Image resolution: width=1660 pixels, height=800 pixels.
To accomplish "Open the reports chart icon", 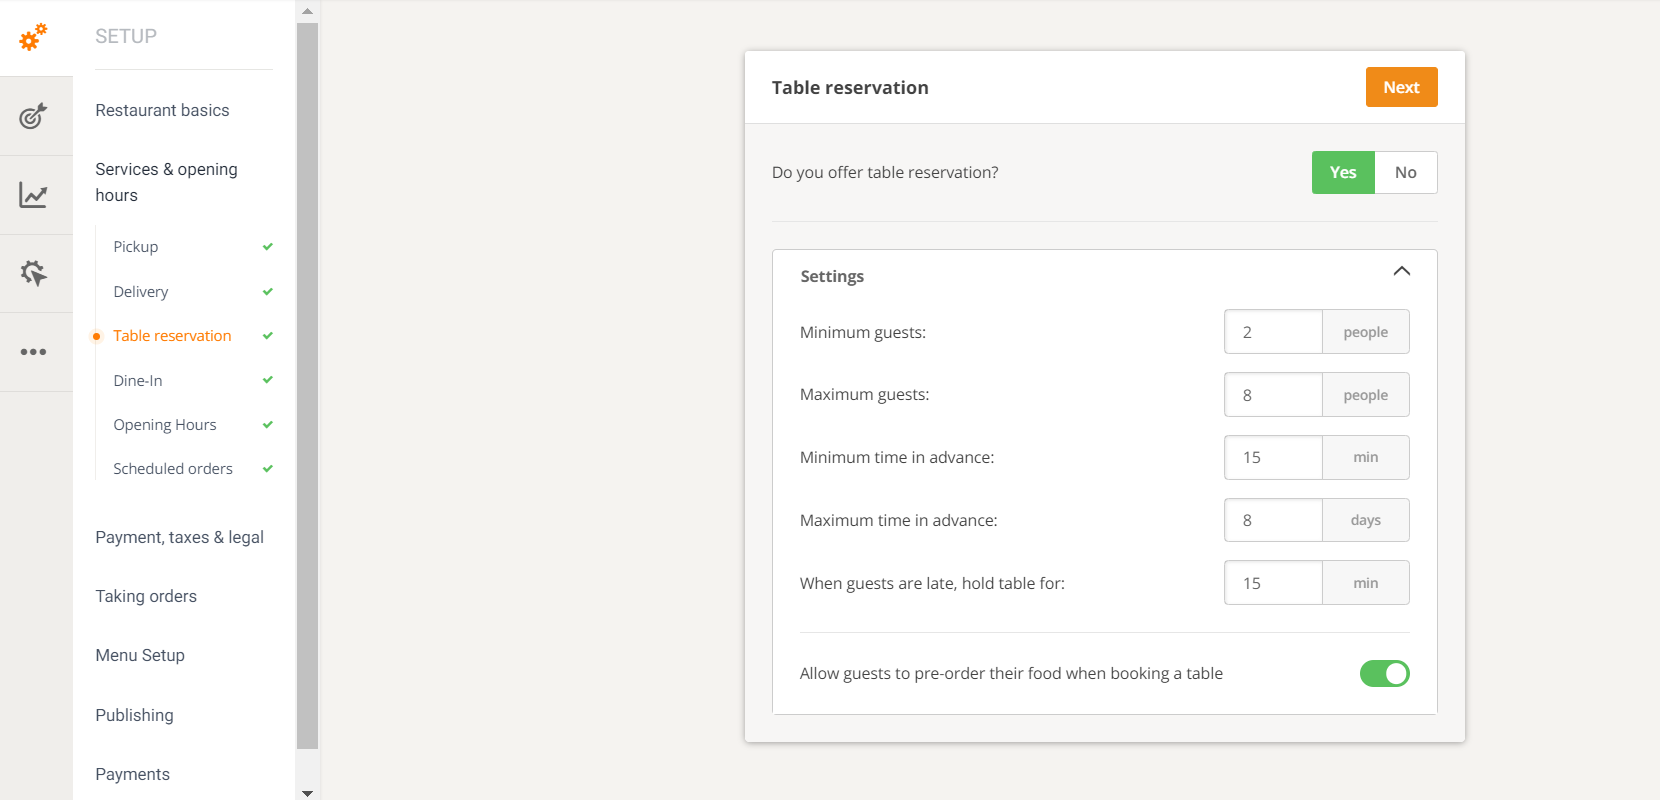I will coord(34,195).
